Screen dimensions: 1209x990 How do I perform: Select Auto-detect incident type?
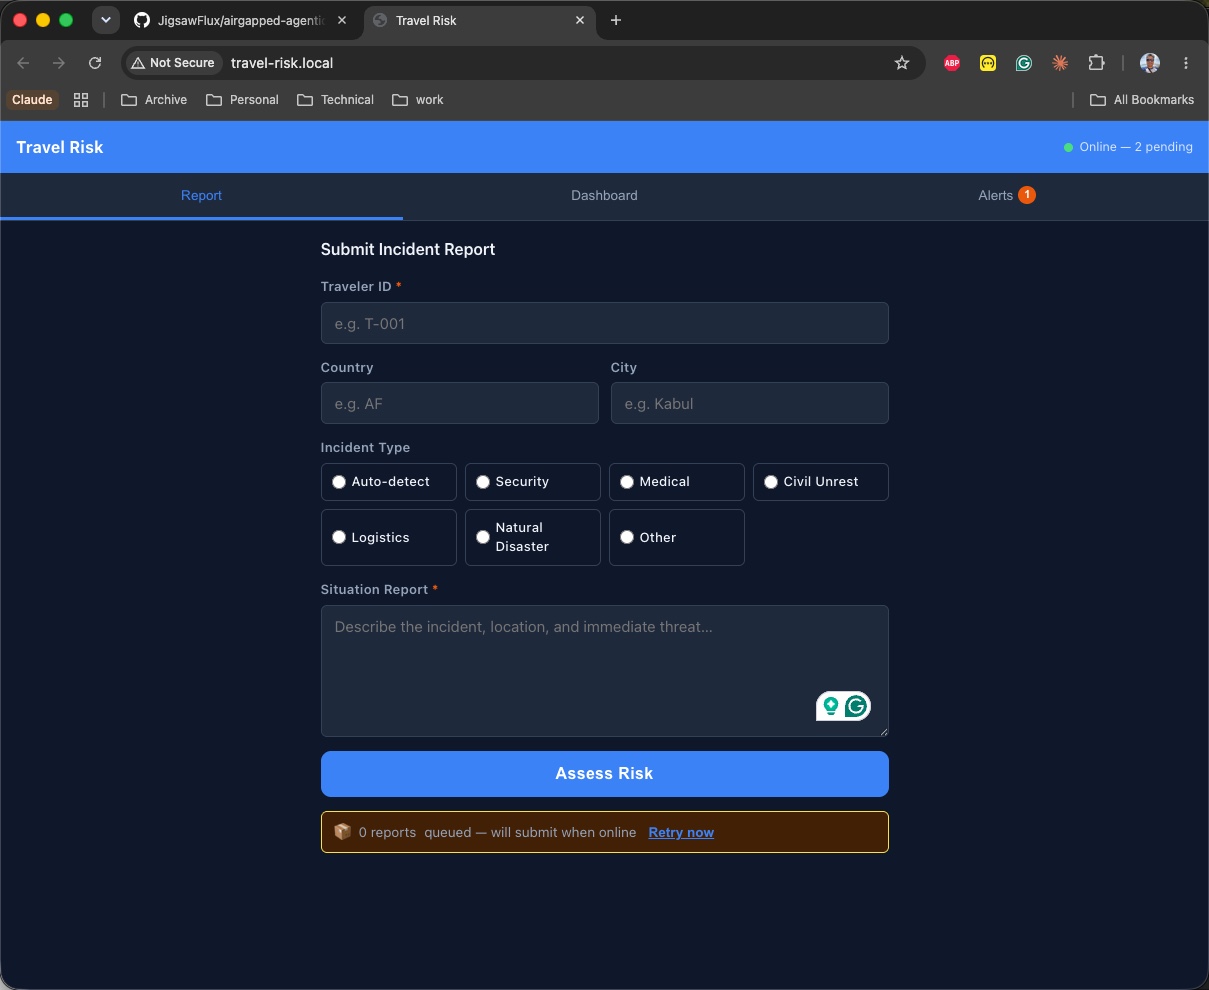389,482
